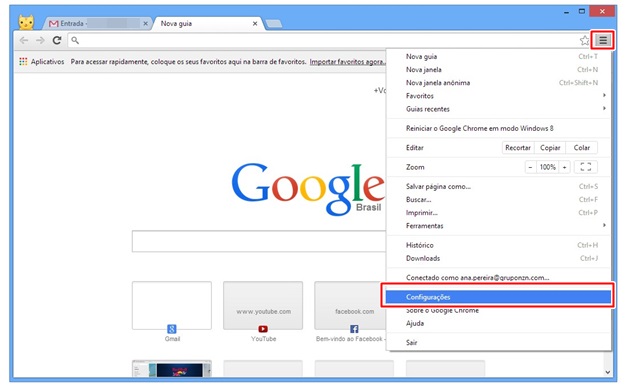Open Histórico from the menu

499,245
